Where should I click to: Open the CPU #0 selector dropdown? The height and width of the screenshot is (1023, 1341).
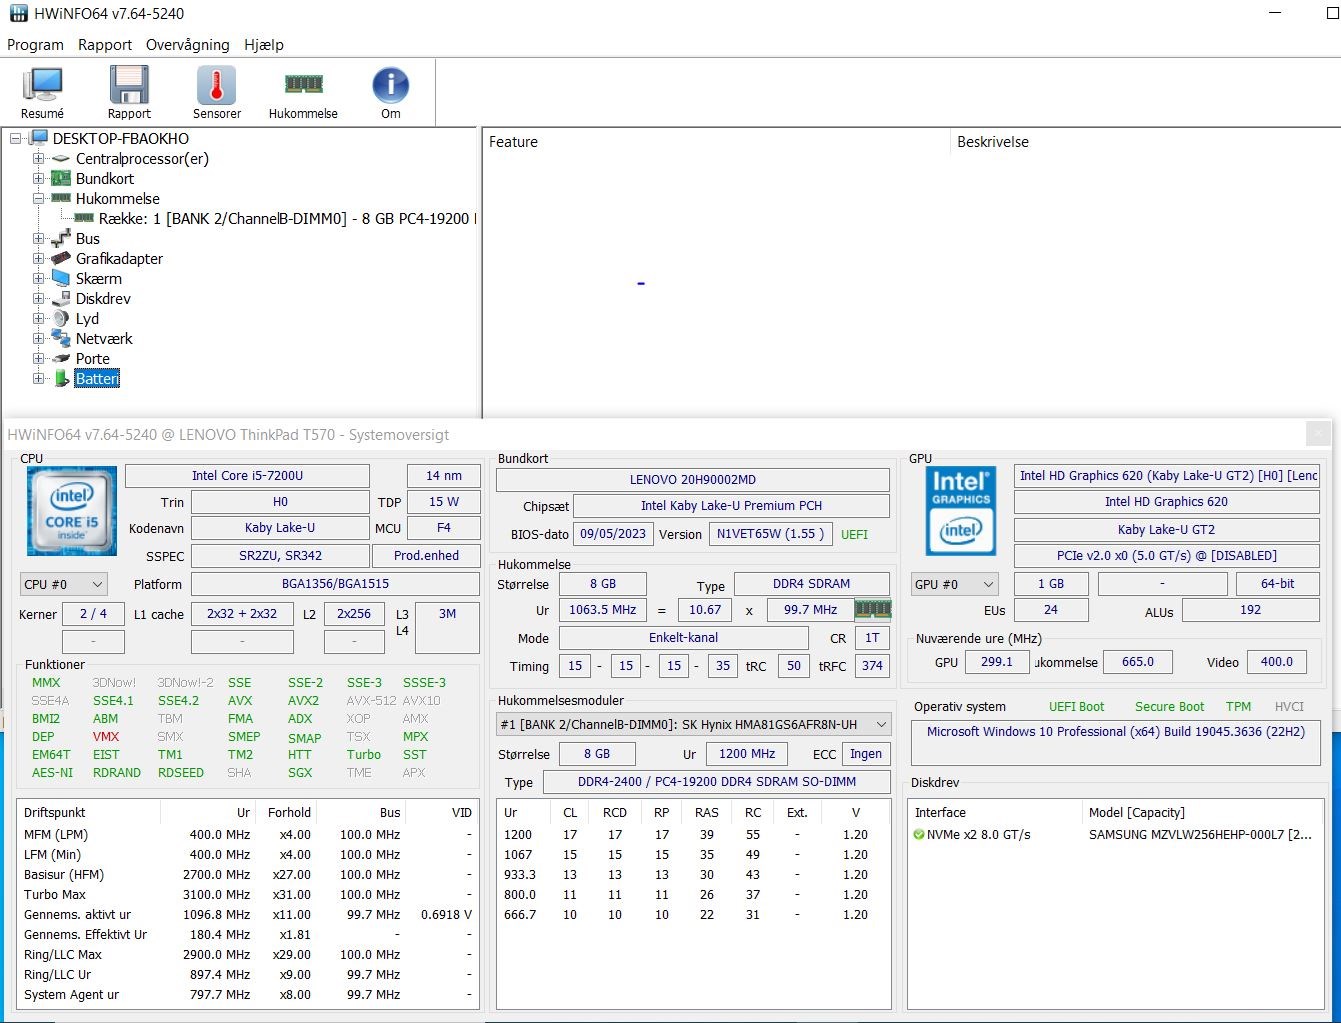[63, 584]
